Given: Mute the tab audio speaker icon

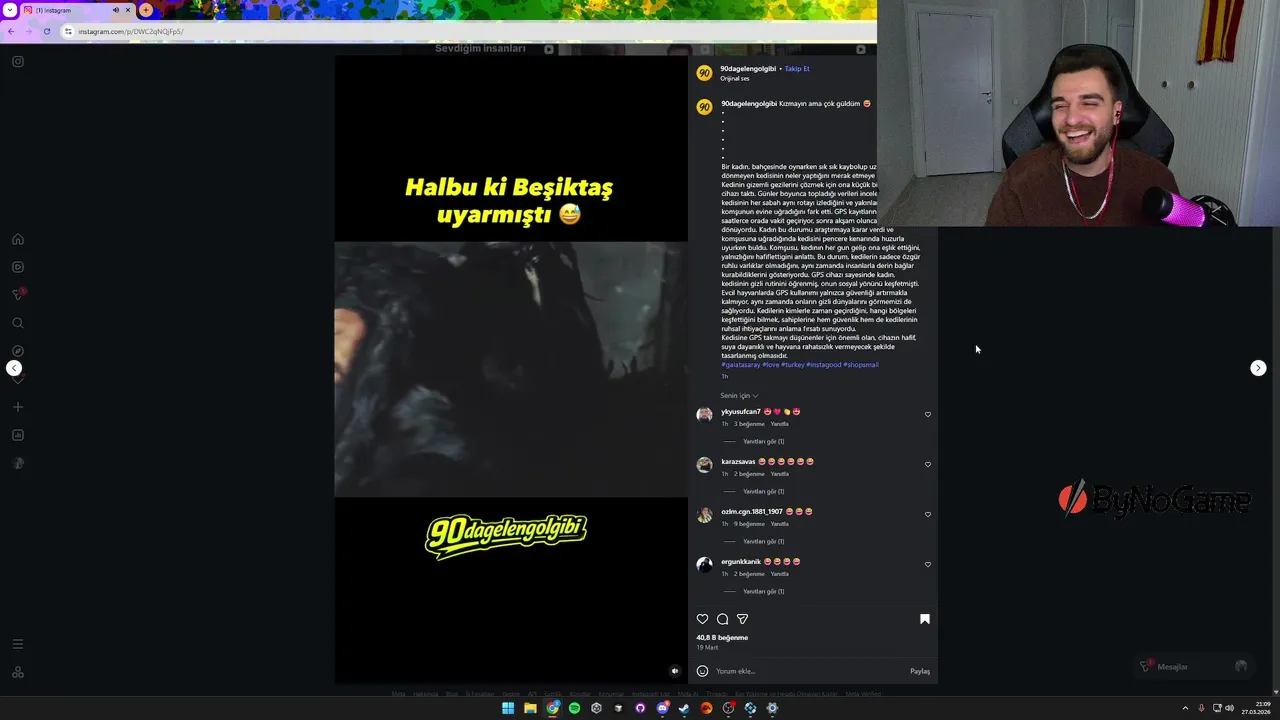Looking at the screenshot, I should click(x=115, y=10).
